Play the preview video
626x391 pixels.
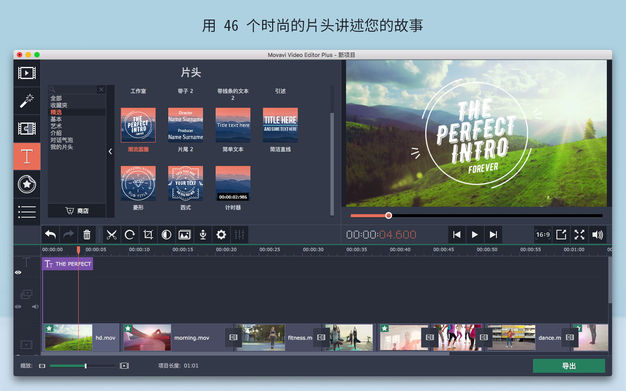[475, 235]
